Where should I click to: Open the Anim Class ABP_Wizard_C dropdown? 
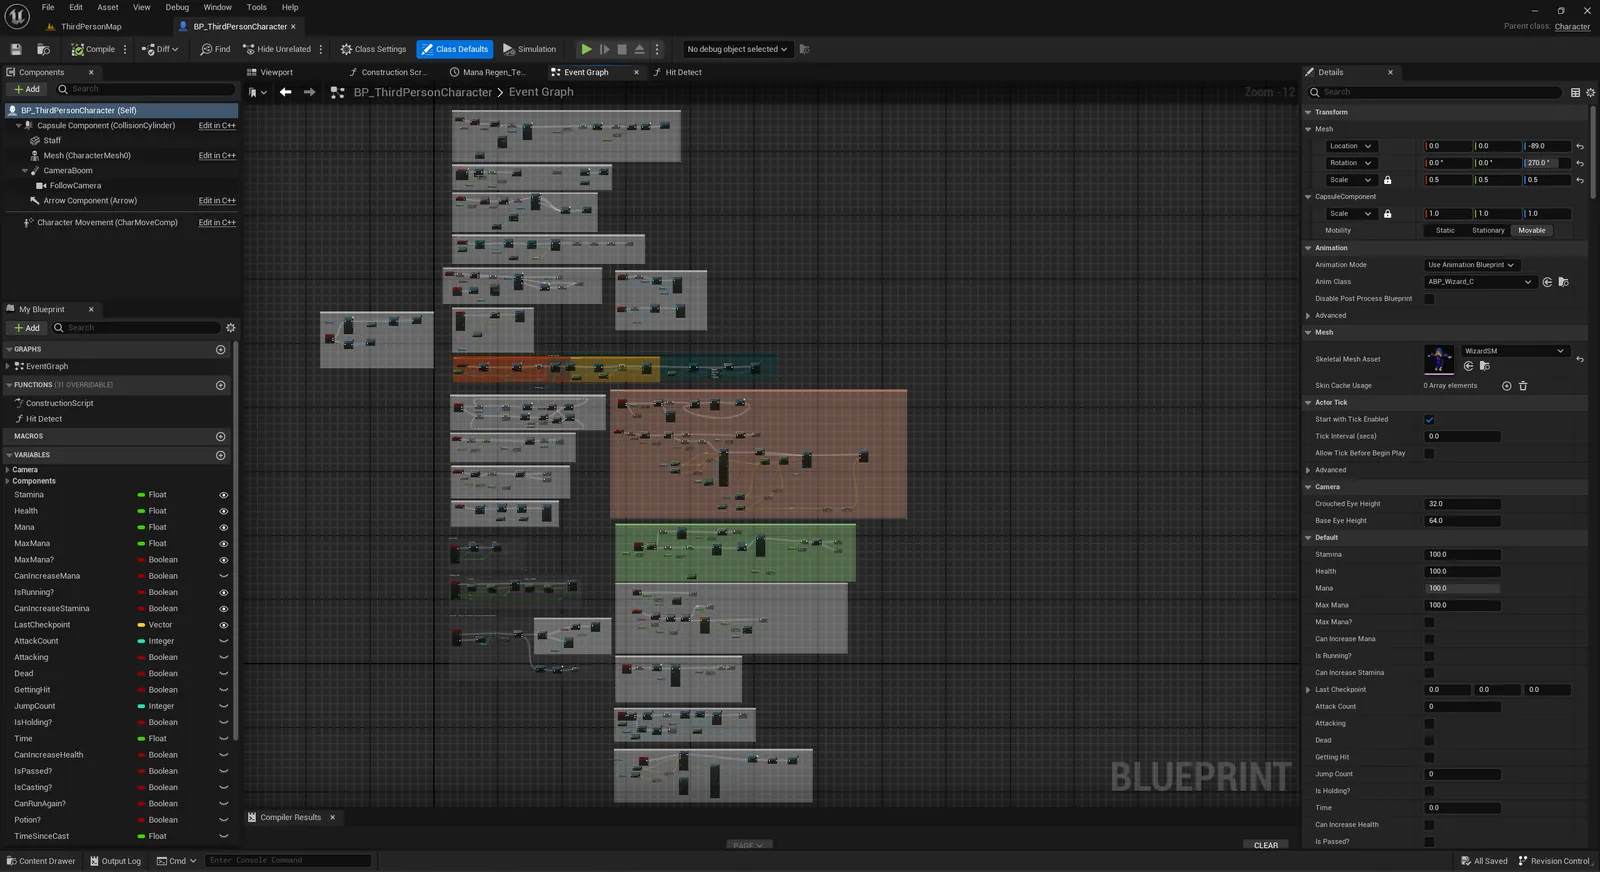point(1479,282)
